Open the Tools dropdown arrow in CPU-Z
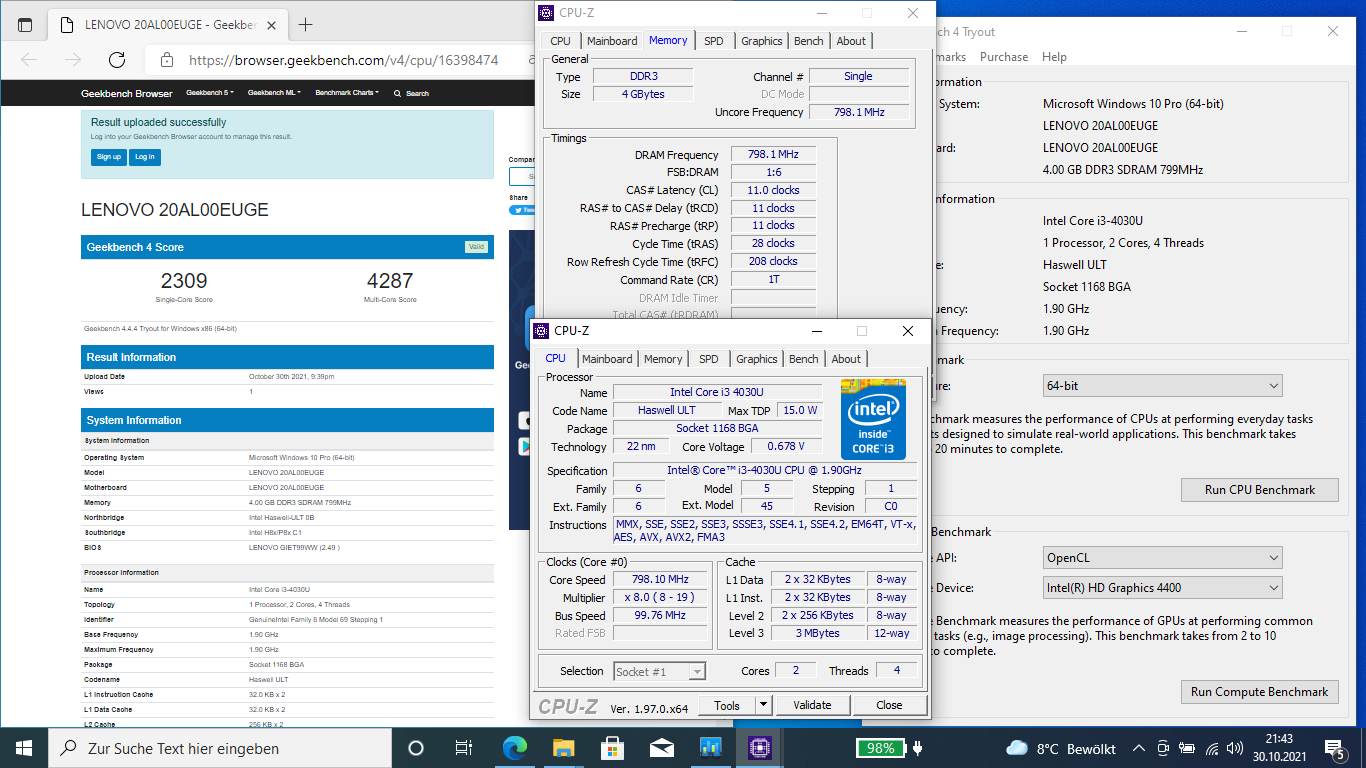1366x768 pixels. [763, 705]
